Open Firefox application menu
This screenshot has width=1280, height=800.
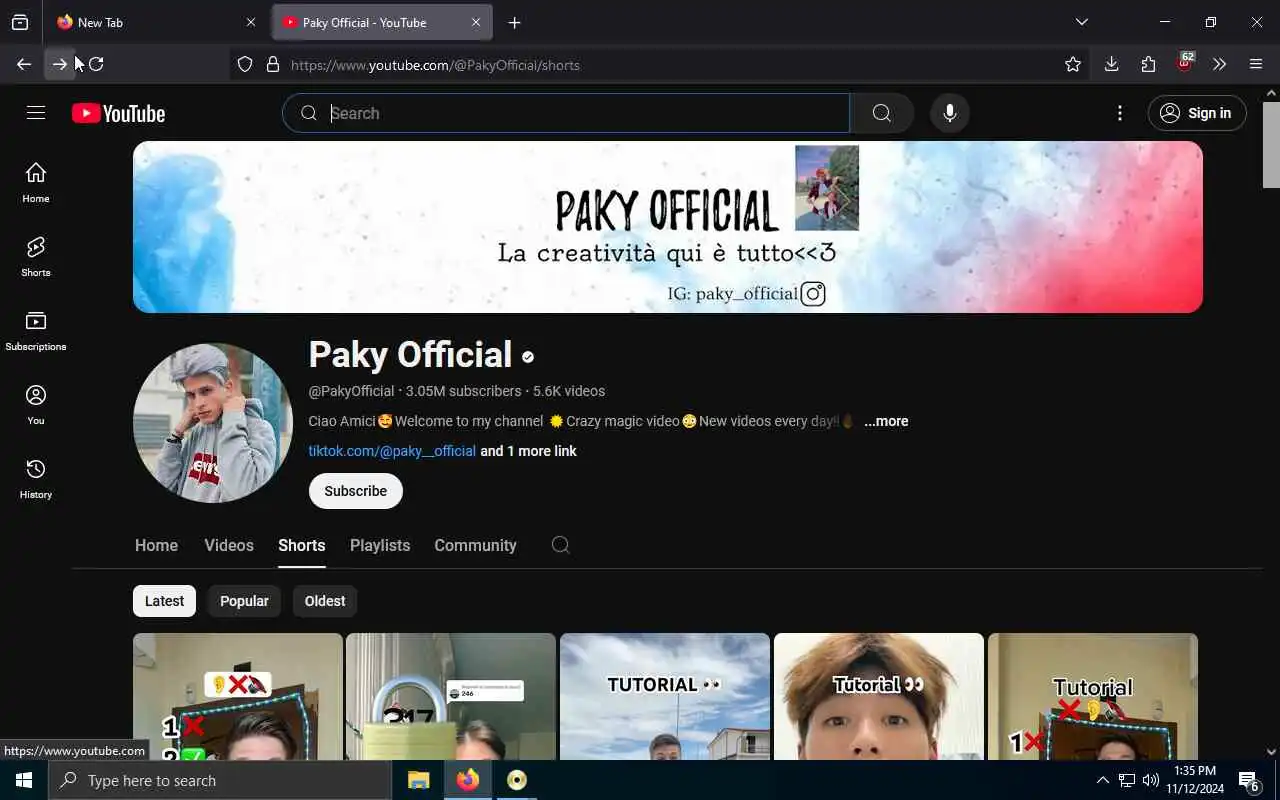[x=1256, y=64]
